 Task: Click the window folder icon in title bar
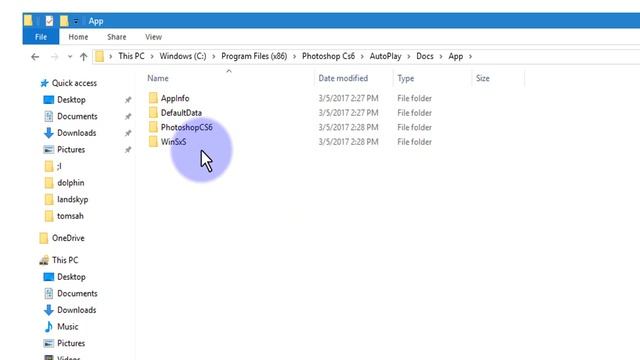[x=28, y=20]
